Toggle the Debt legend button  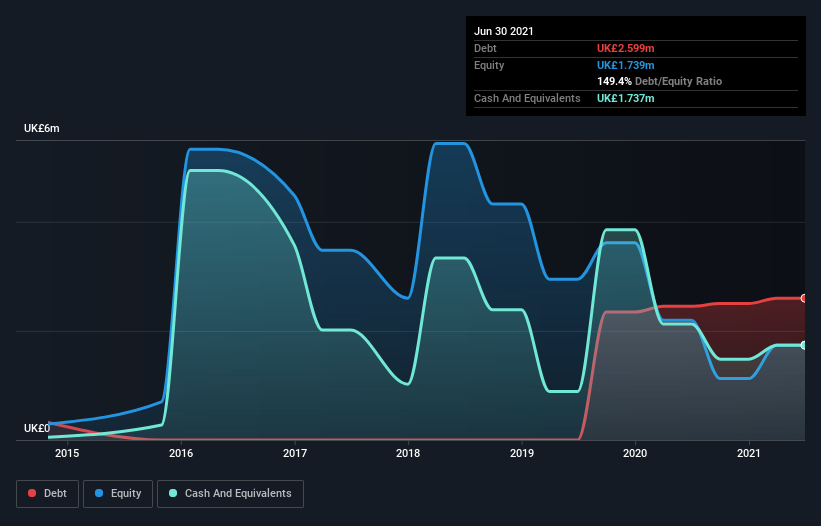click(47, 494)
